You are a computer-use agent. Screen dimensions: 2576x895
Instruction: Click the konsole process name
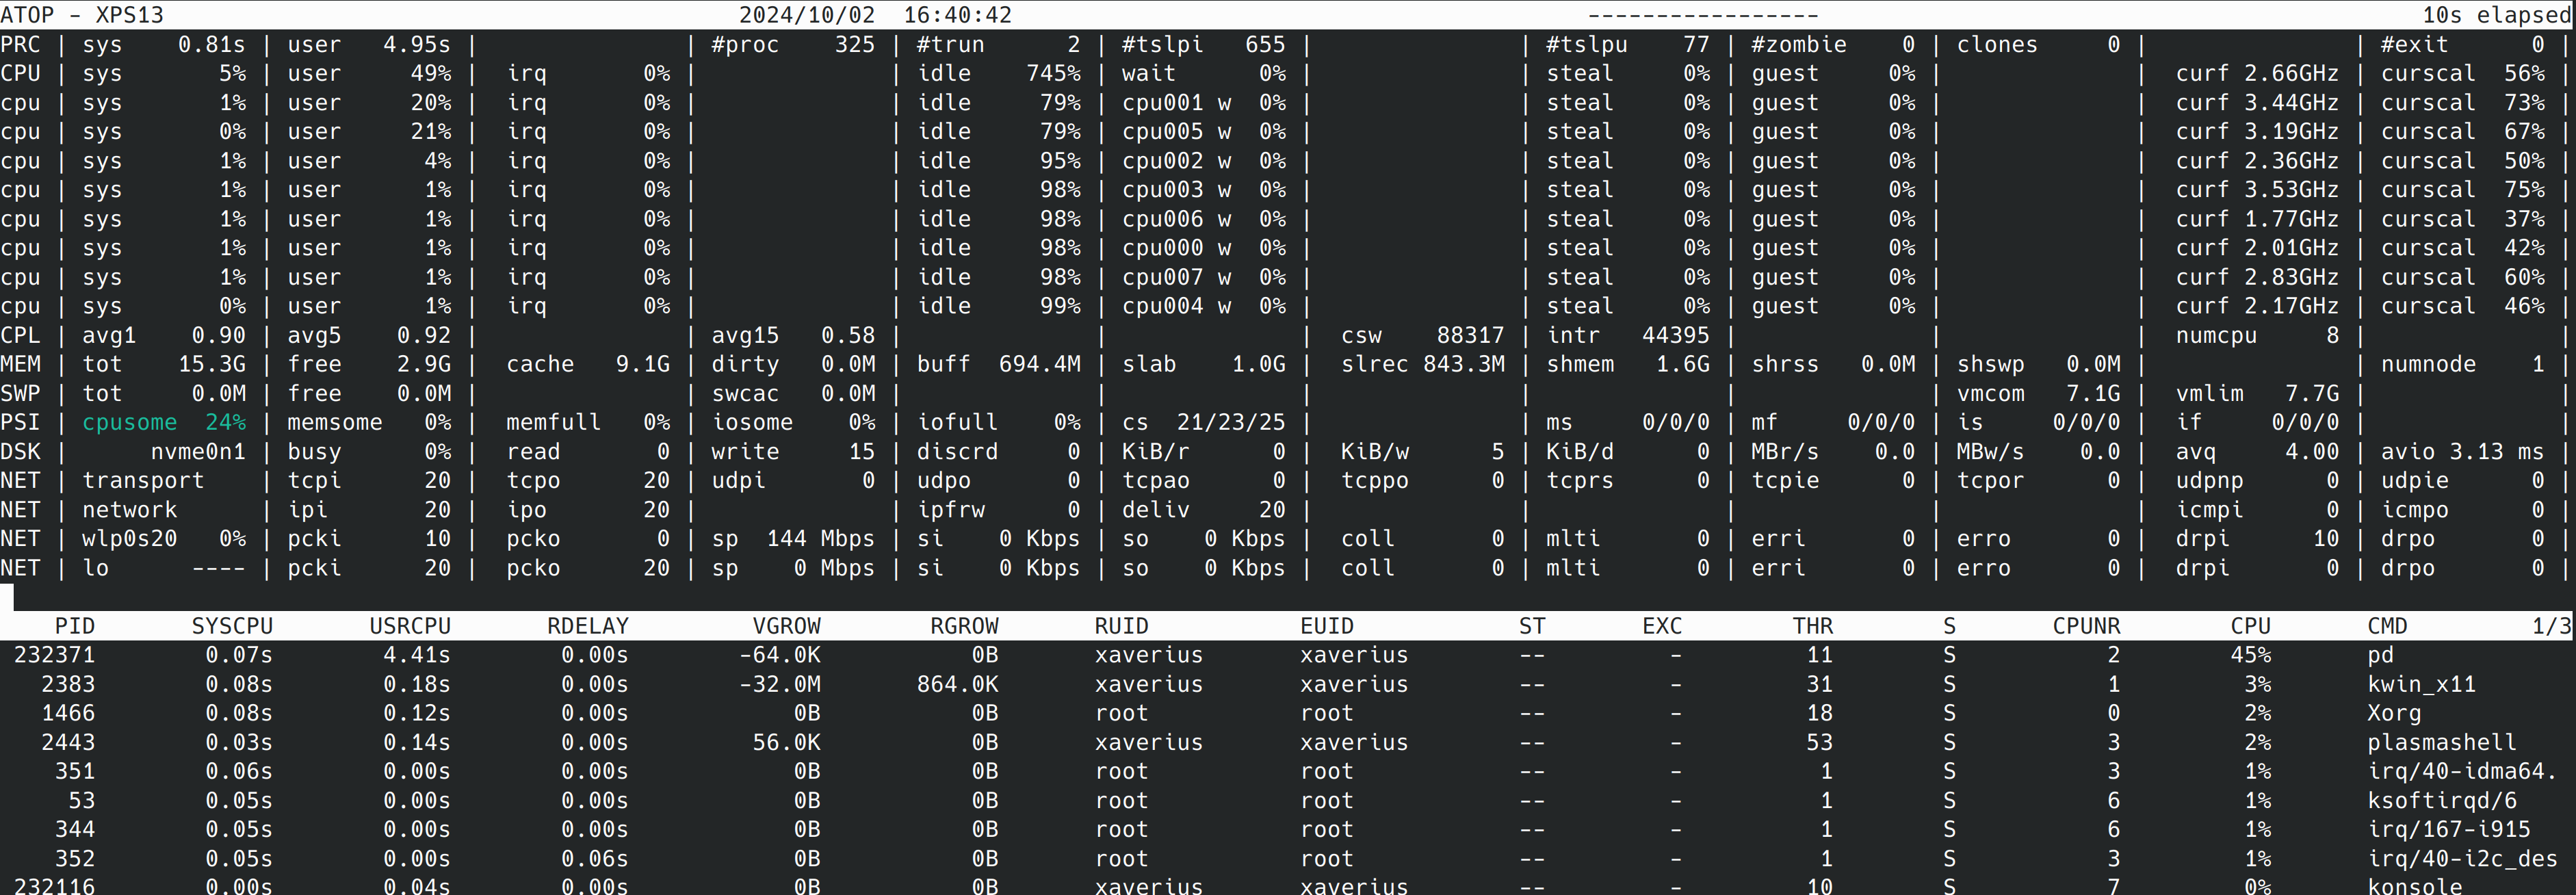[x=2414, y=886]
